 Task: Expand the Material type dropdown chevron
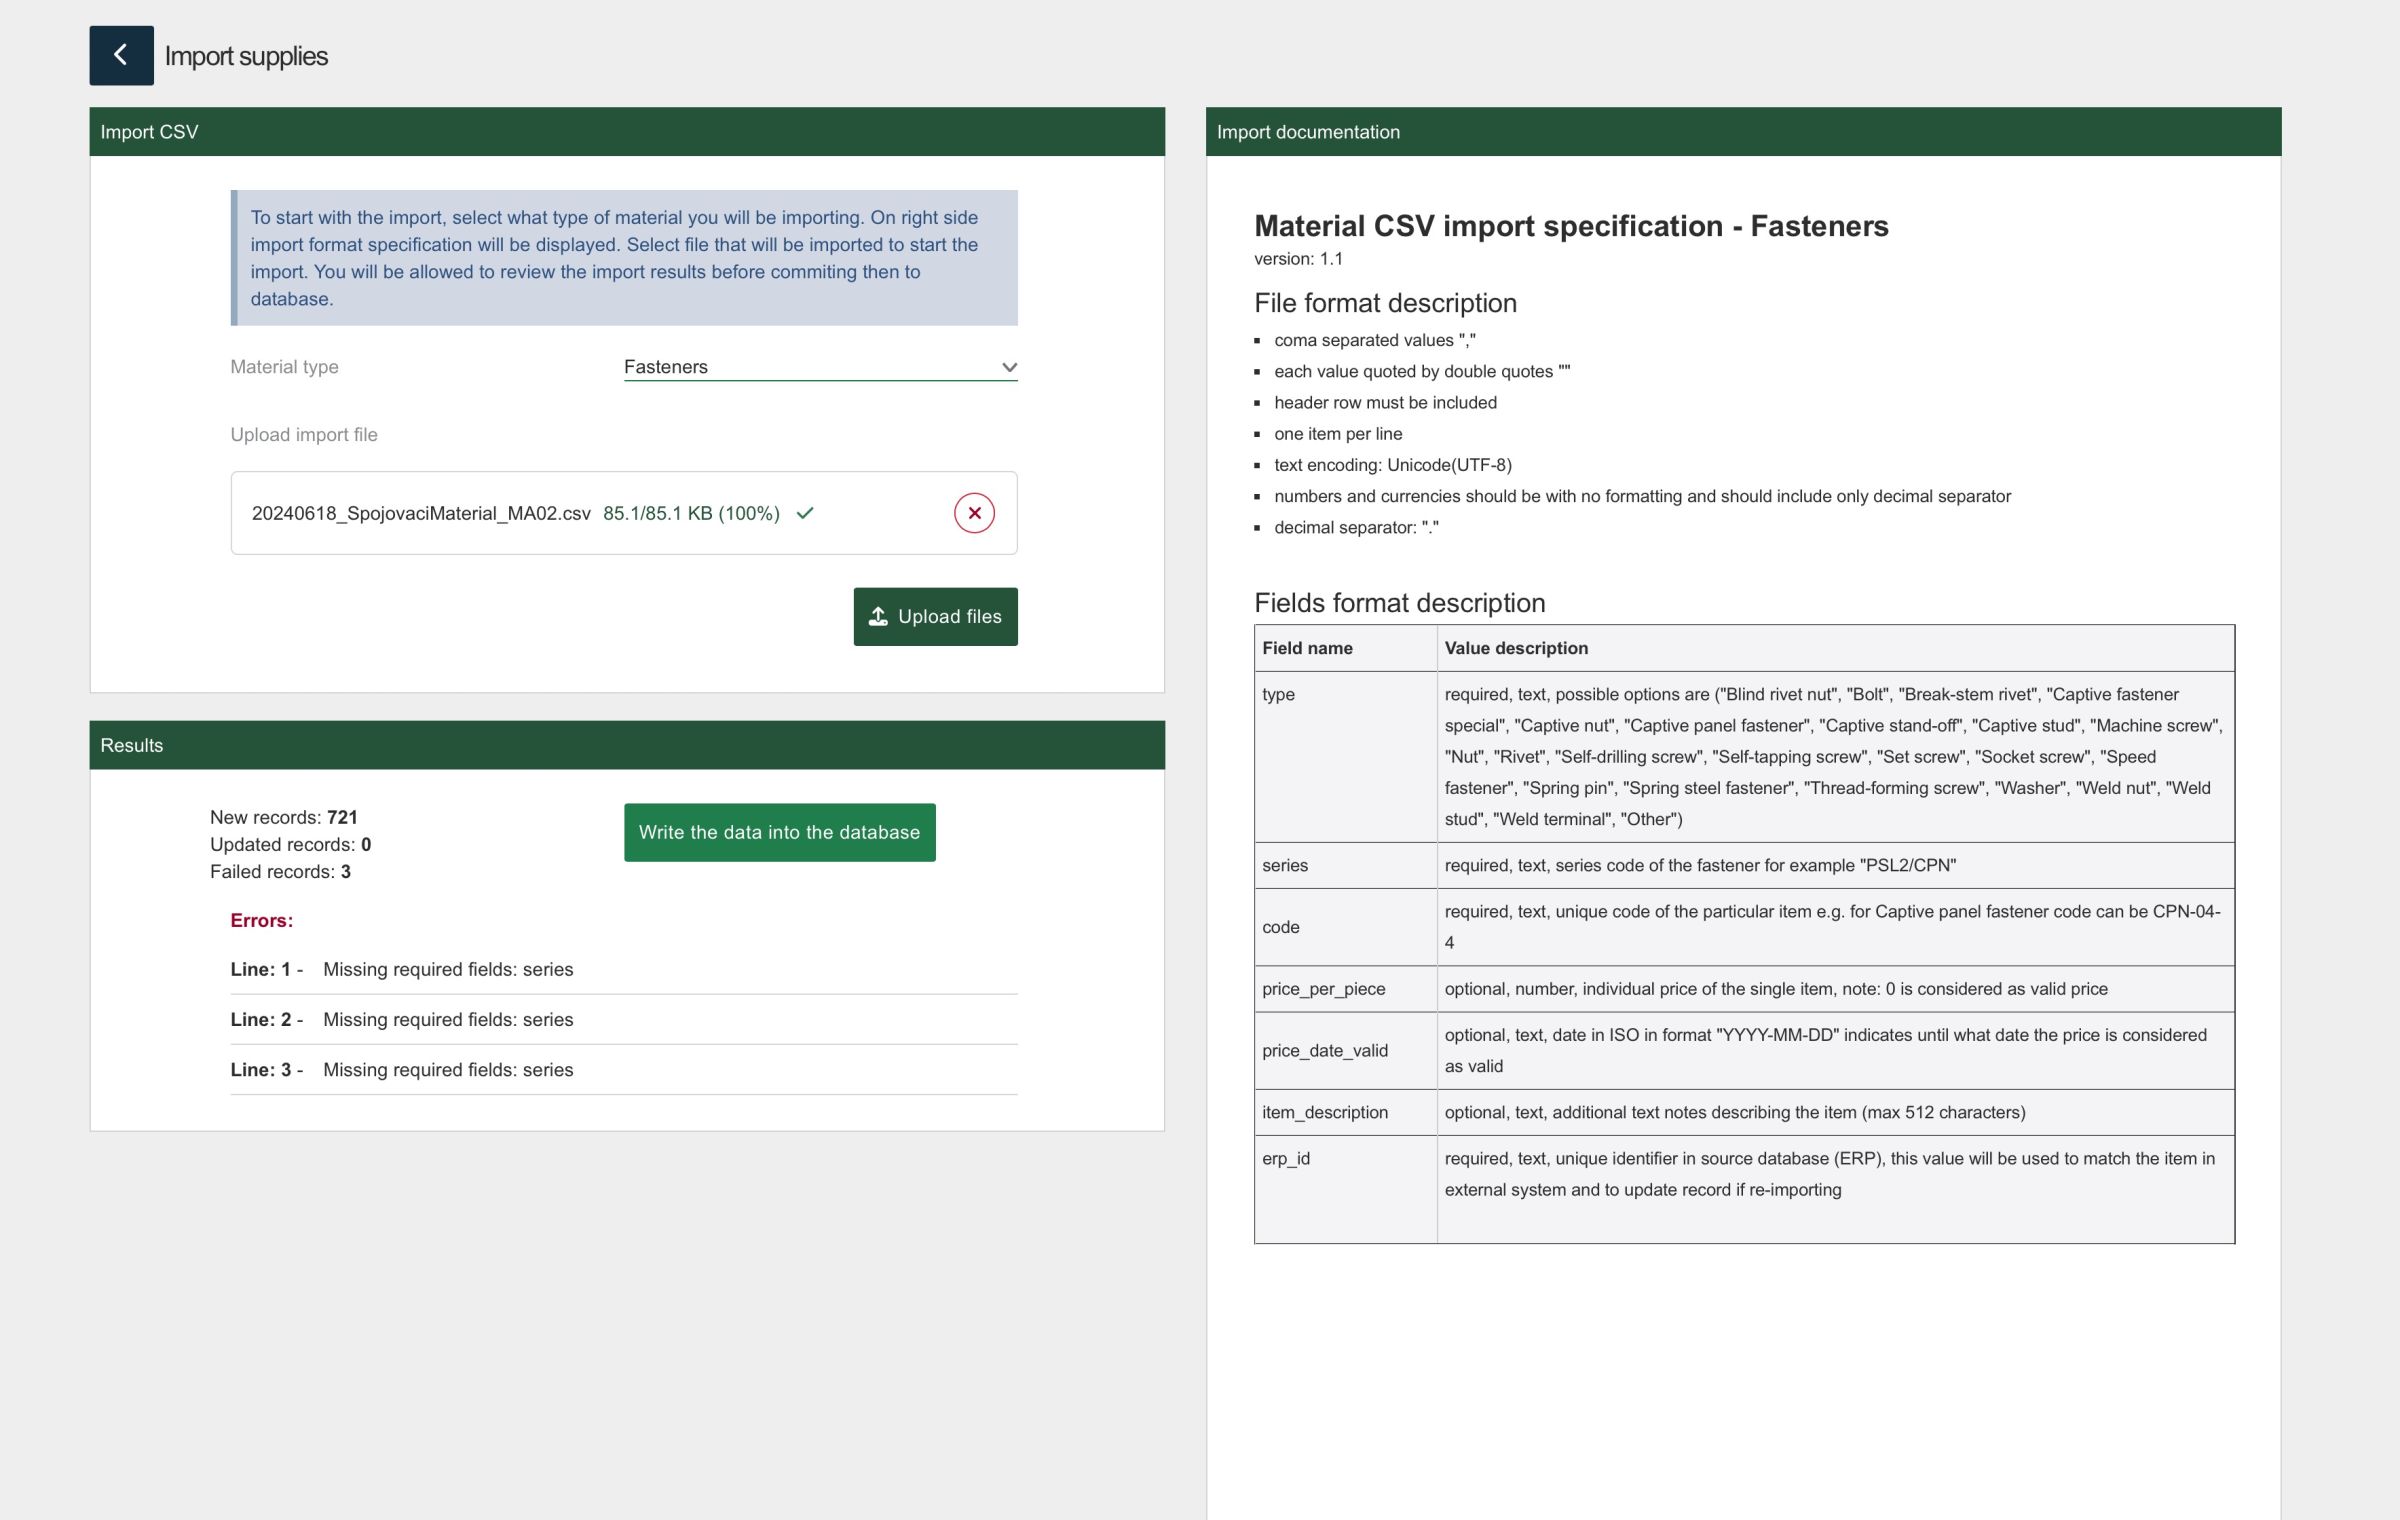pos(1009,367)
